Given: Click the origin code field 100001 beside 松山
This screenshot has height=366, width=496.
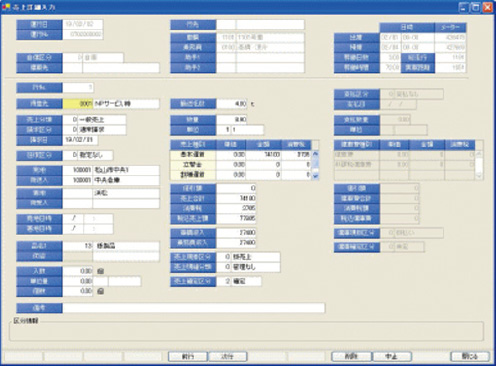Looking at the screenshot, I should point(77,170).
